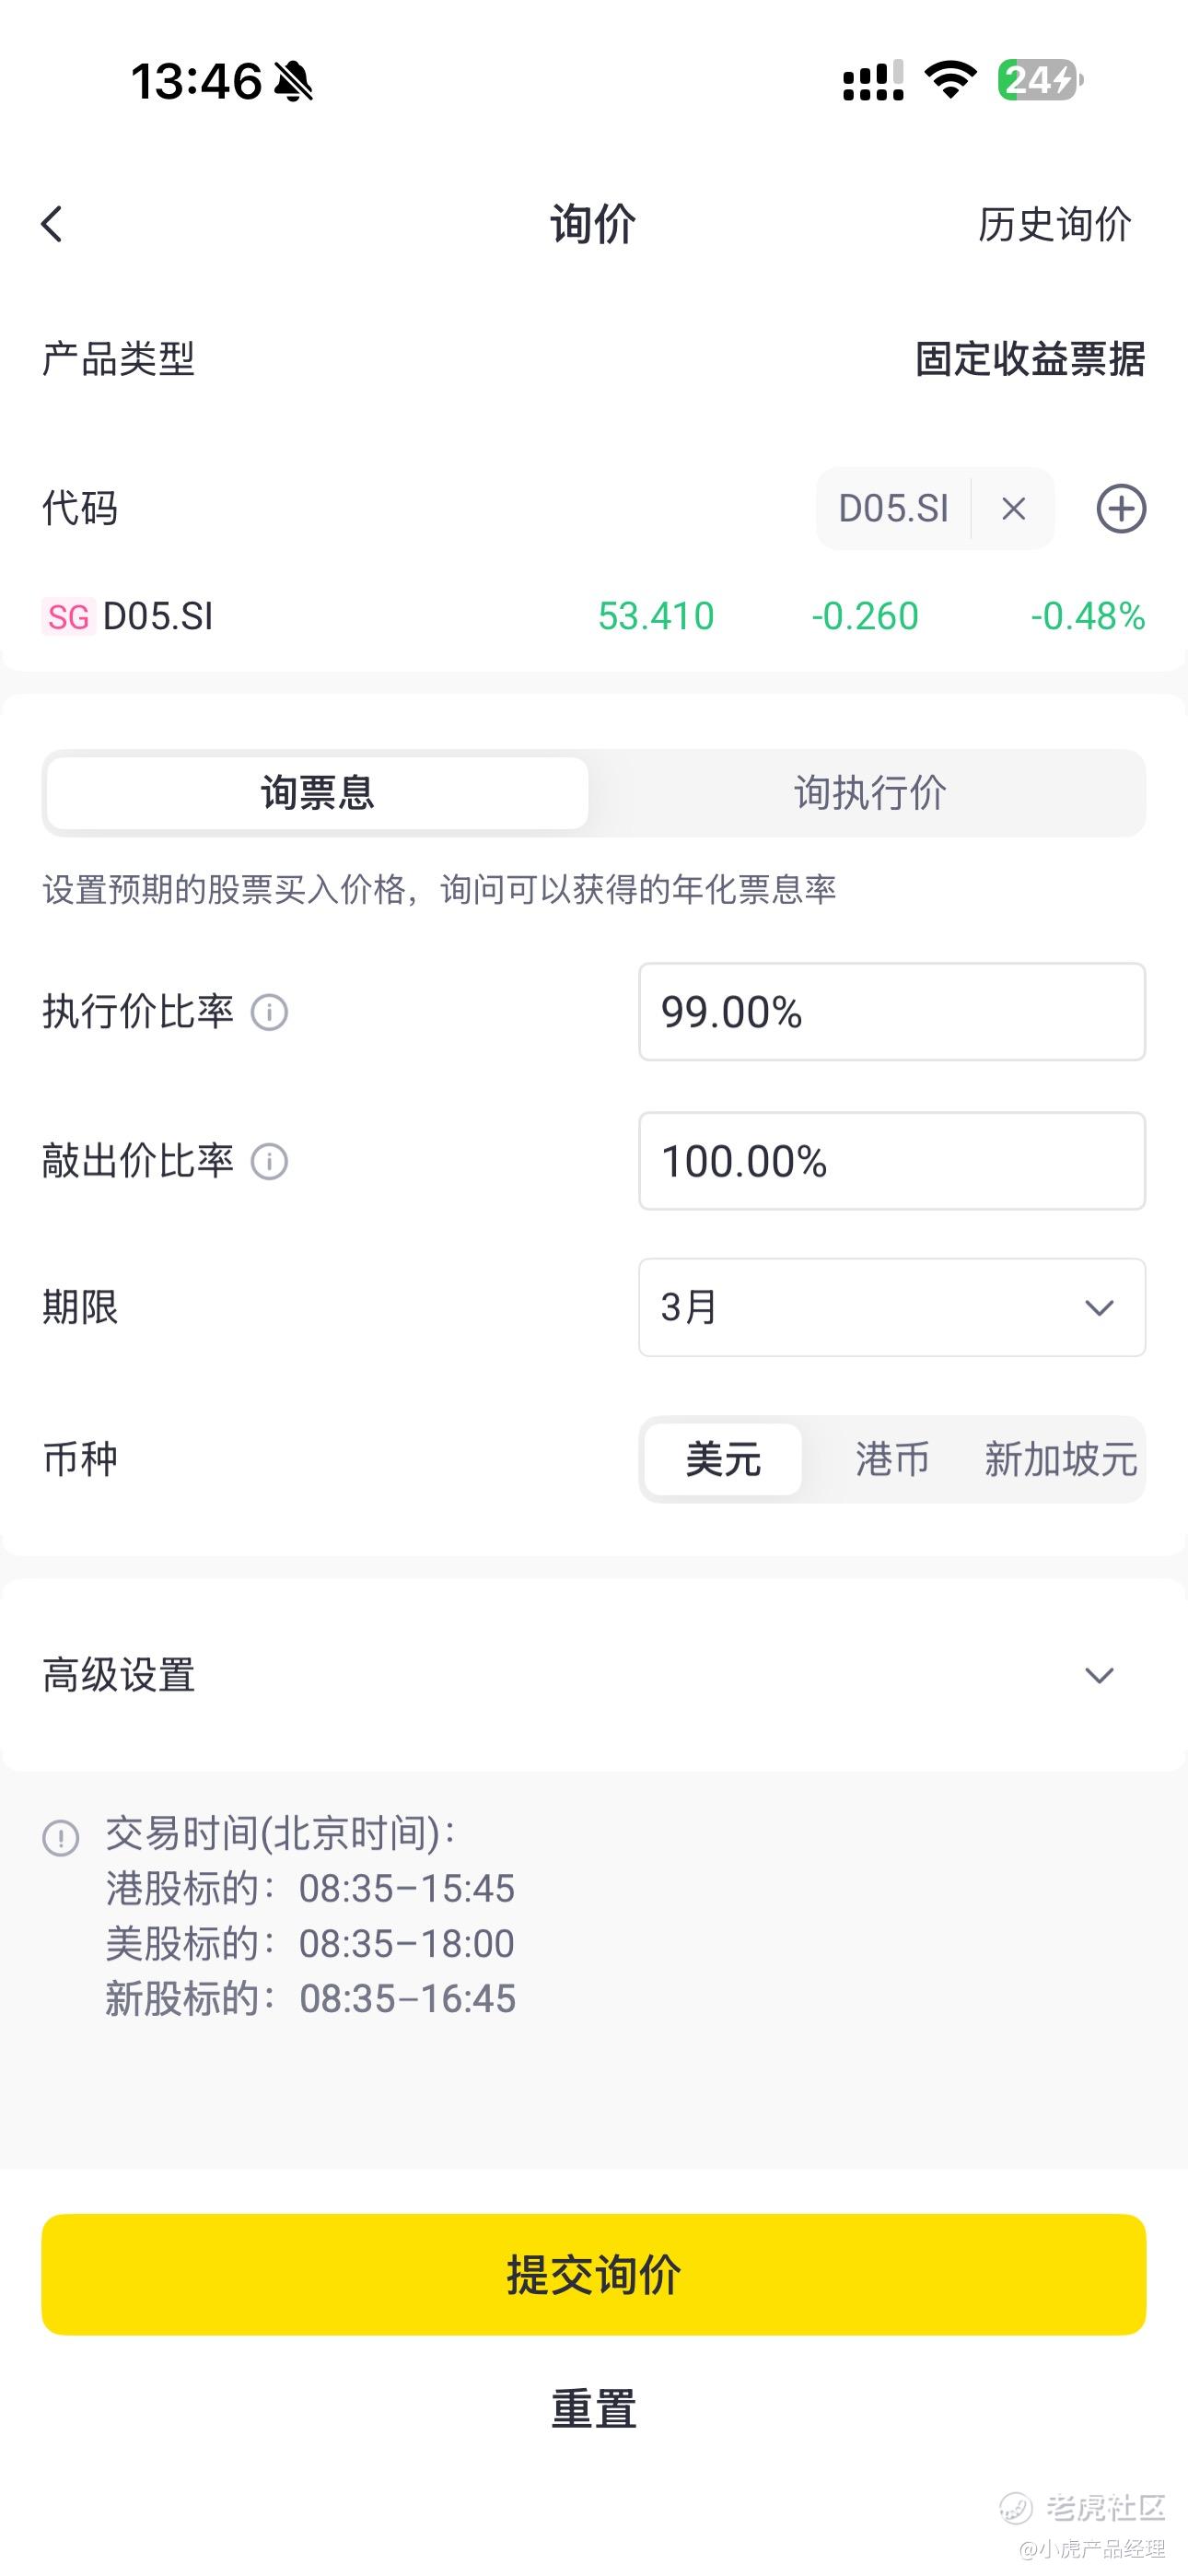Tap the trading hours notice icon
Viewport: 1188px width, 2576px height.
[x=61, y=1837]
